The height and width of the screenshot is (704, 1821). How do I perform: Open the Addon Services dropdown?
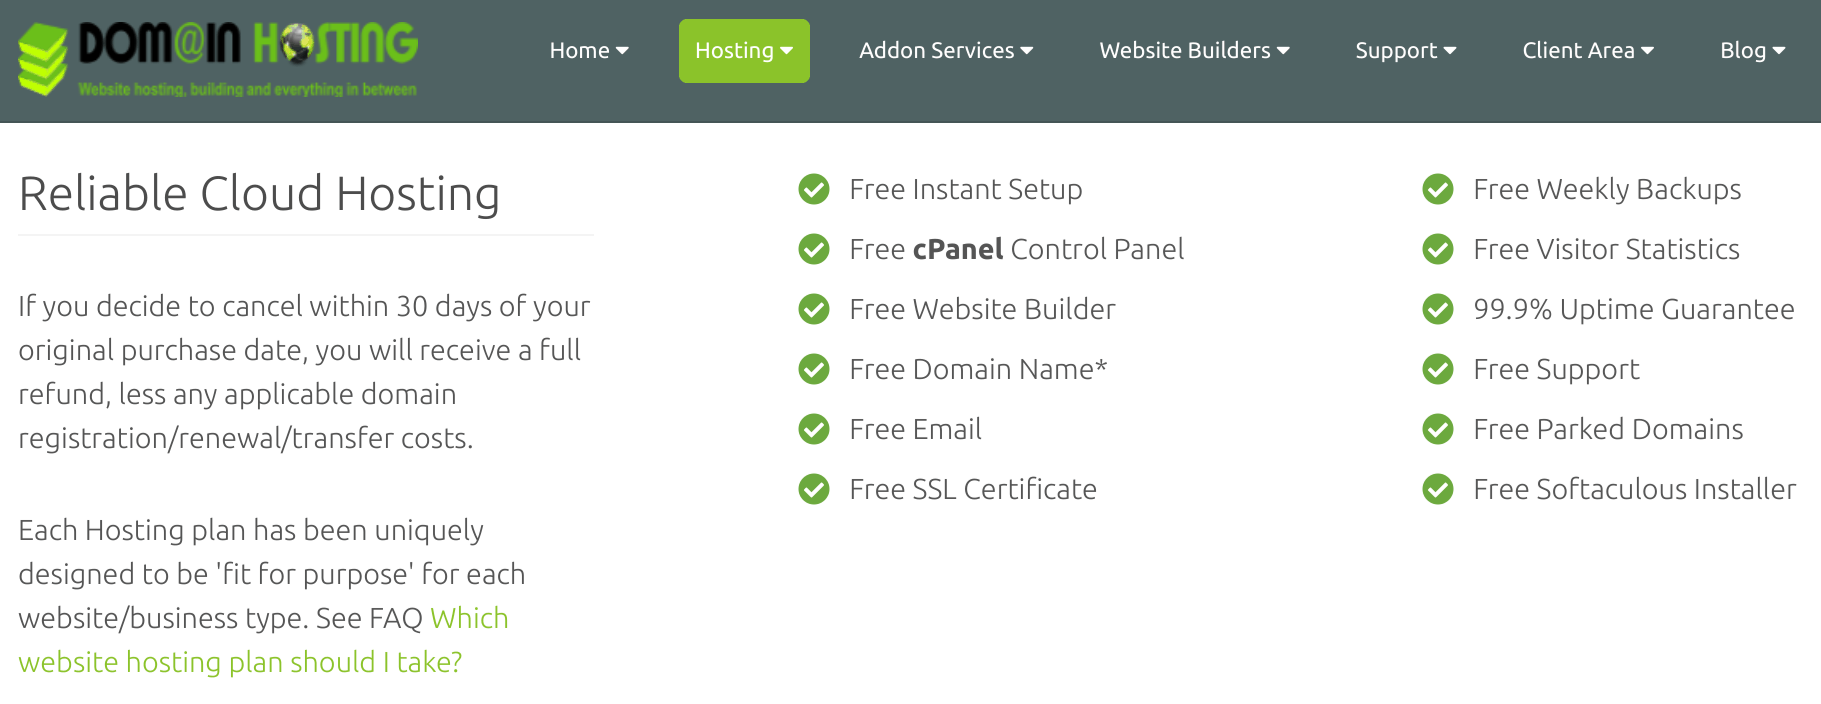pos(946,51)
